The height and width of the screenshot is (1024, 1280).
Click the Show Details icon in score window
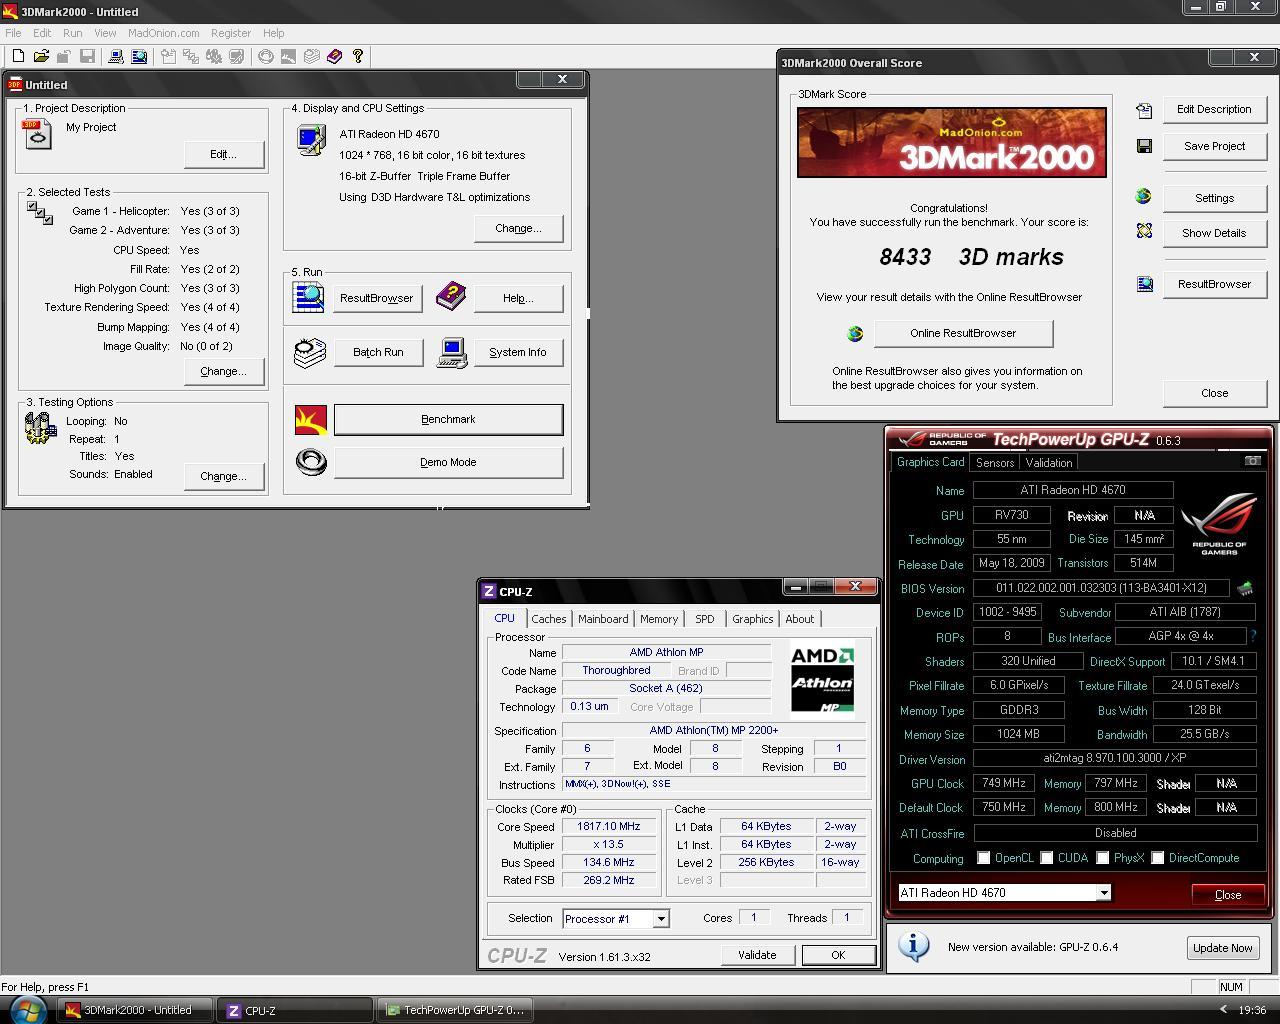1144,231
